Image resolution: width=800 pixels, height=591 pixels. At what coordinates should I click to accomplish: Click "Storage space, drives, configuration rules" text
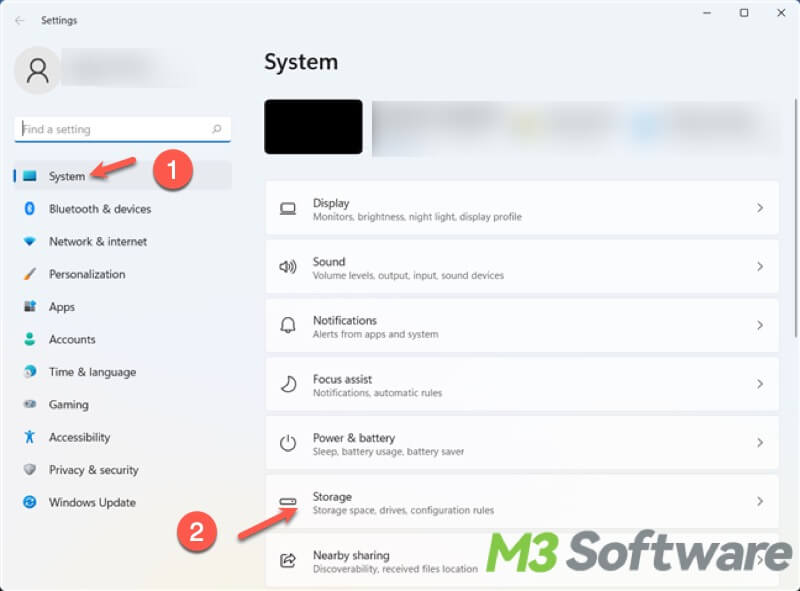point(403,510)
